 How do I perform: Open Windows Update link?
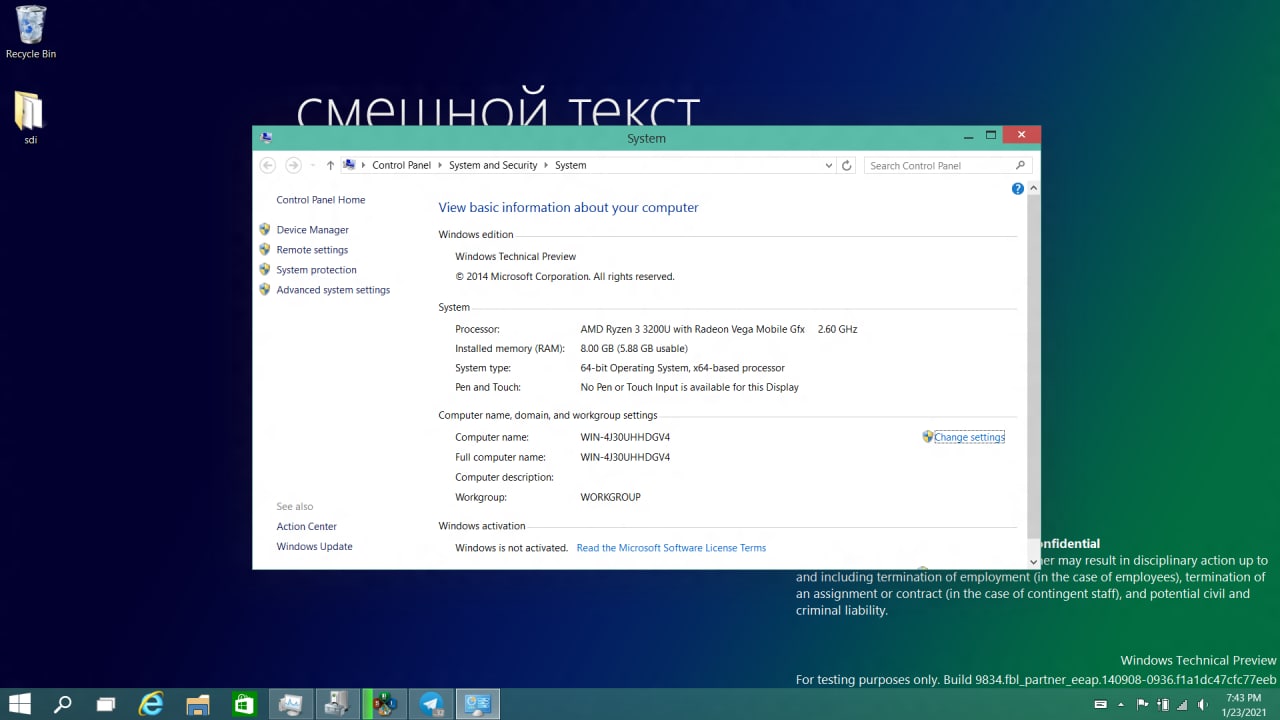click(315, 547)
